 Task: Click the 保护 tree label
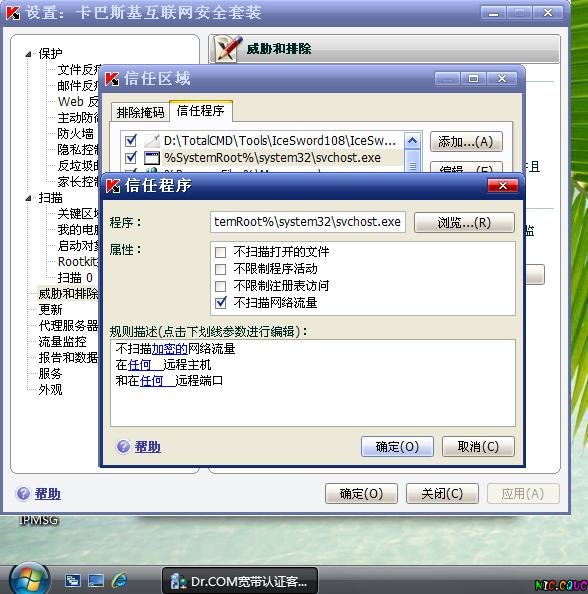pyautogui.click(x=50, y=53)
